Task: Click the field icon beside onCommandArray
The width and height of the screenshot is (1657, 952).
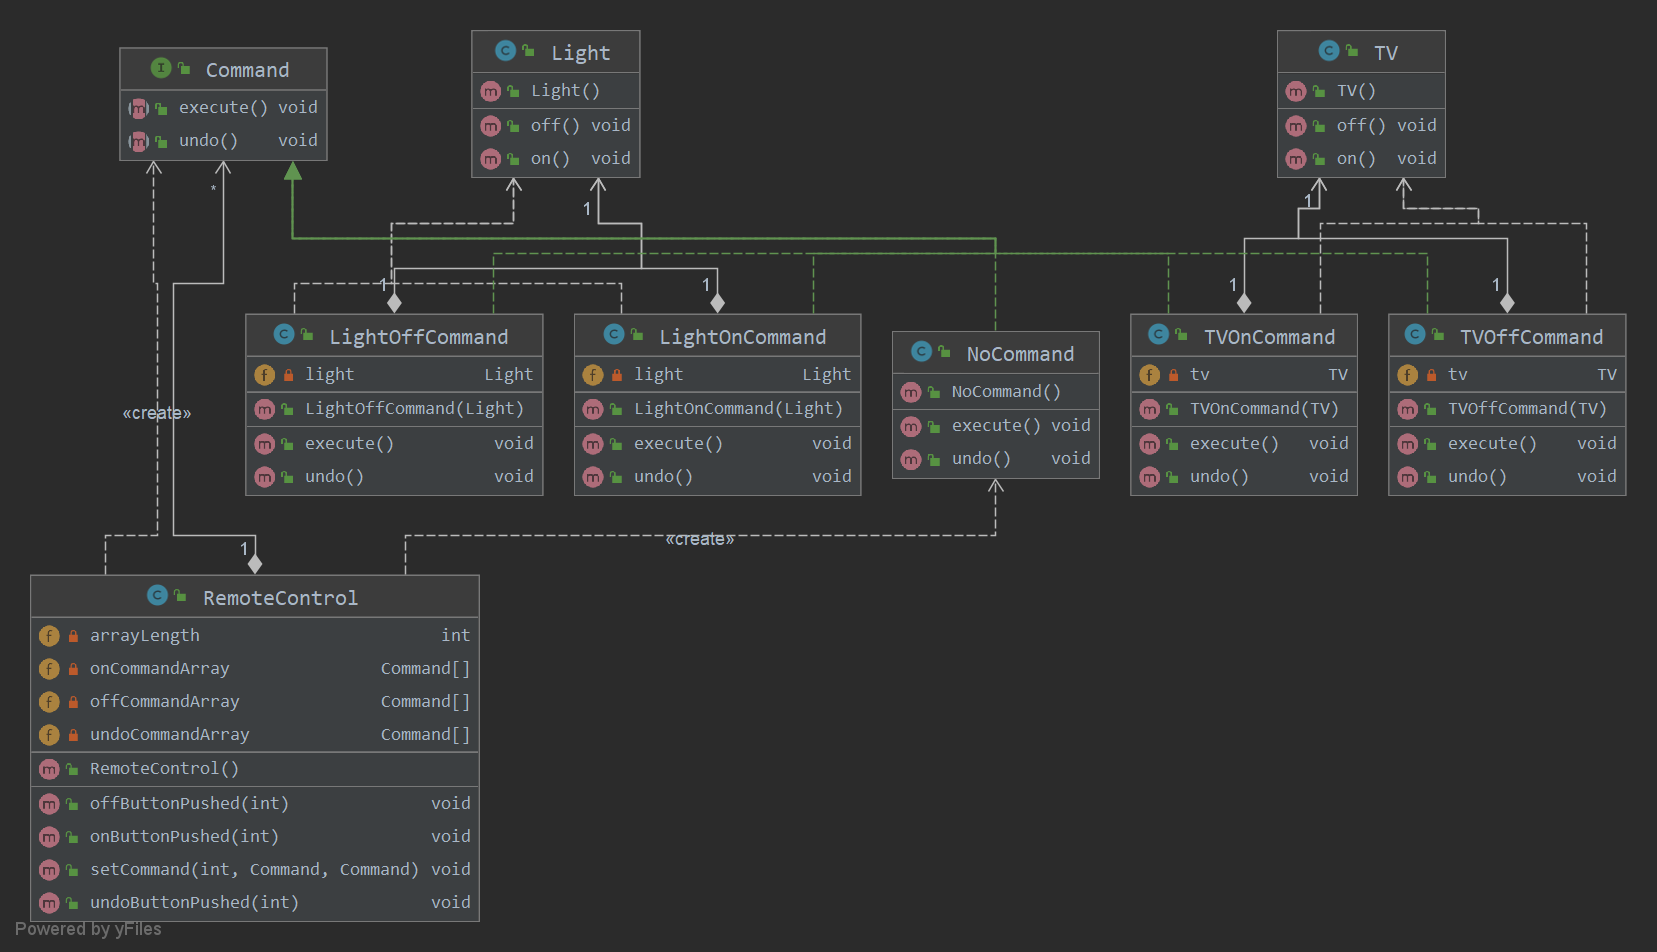Action: pyautogui.click(x=49, y=669)
